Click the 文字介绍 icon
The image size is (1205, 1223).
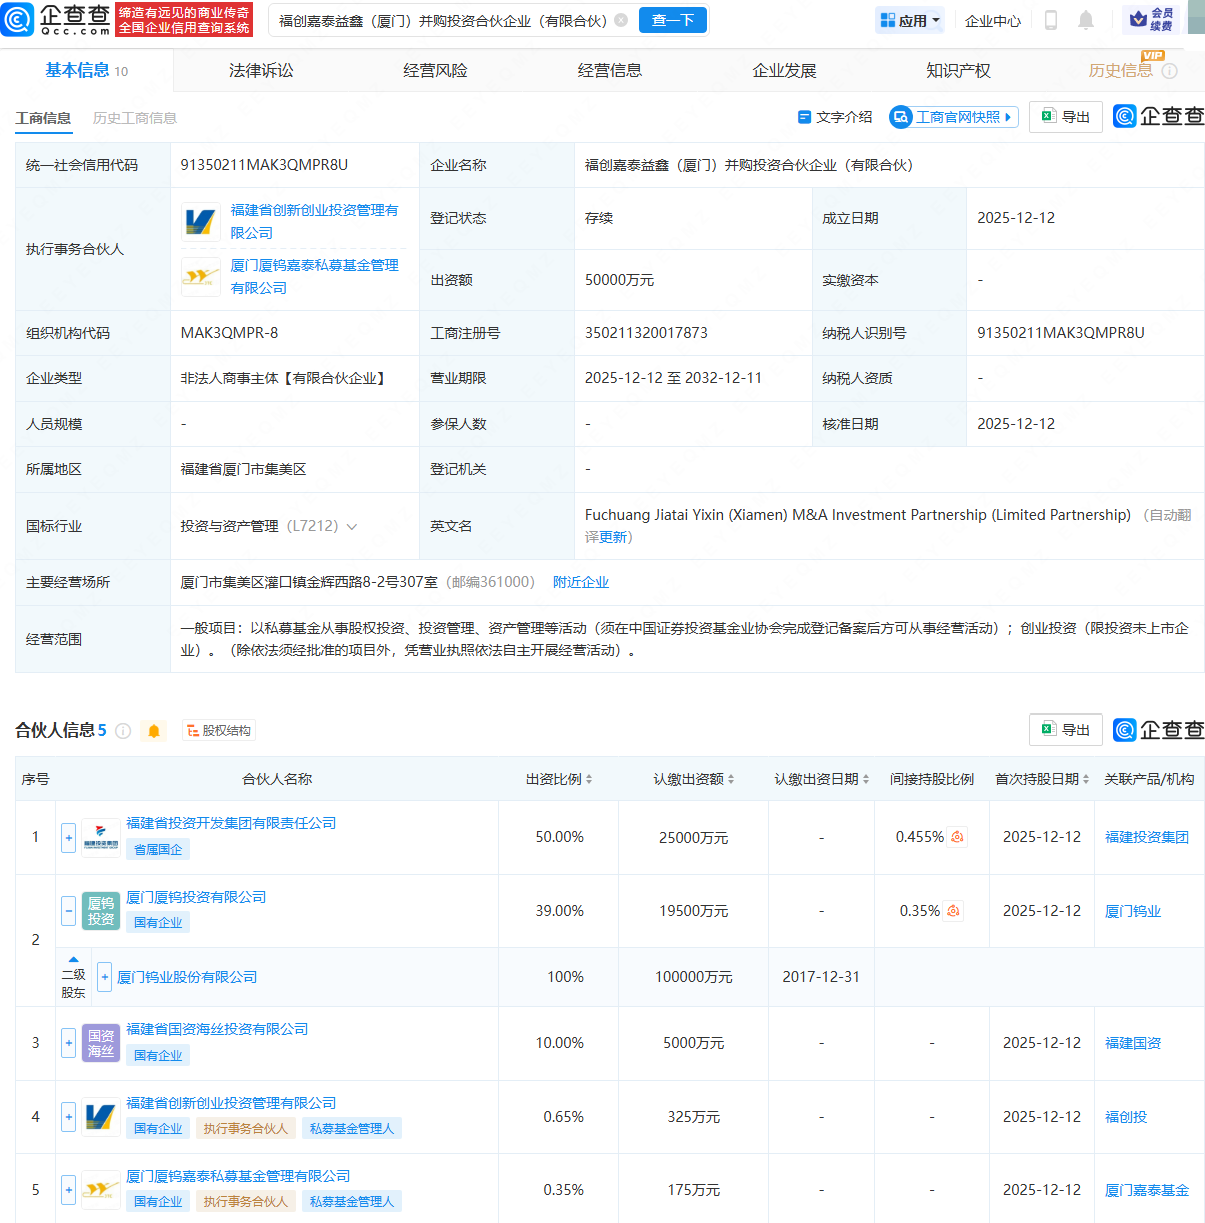[x=805, y=116]
